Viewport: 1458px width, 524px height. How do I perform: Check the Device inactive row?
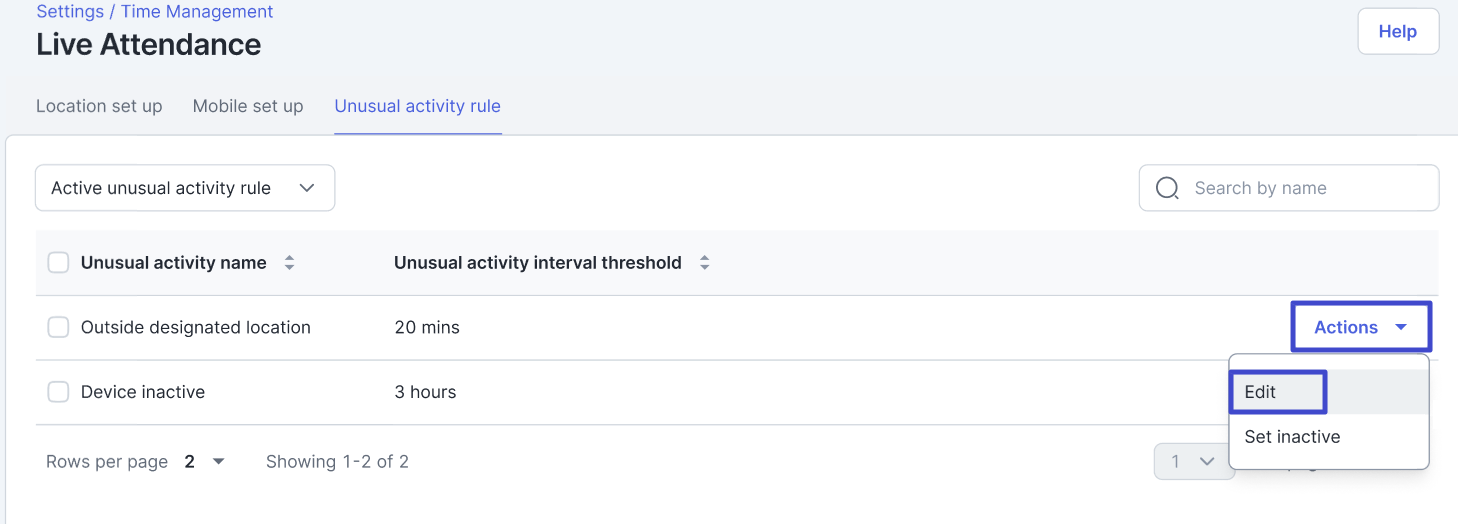pyautogui.click(x=59, y=392)
